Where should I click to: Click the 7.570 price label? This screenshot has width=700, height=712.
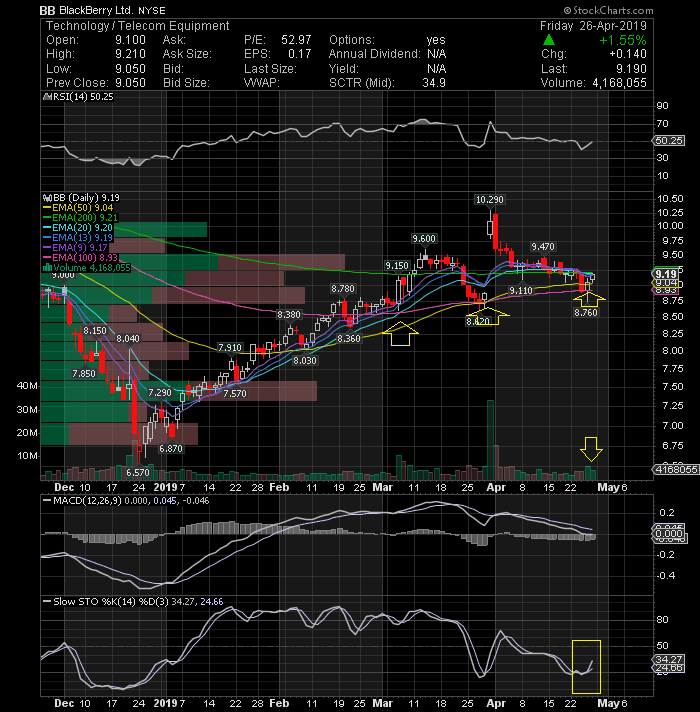coord(235,393)
